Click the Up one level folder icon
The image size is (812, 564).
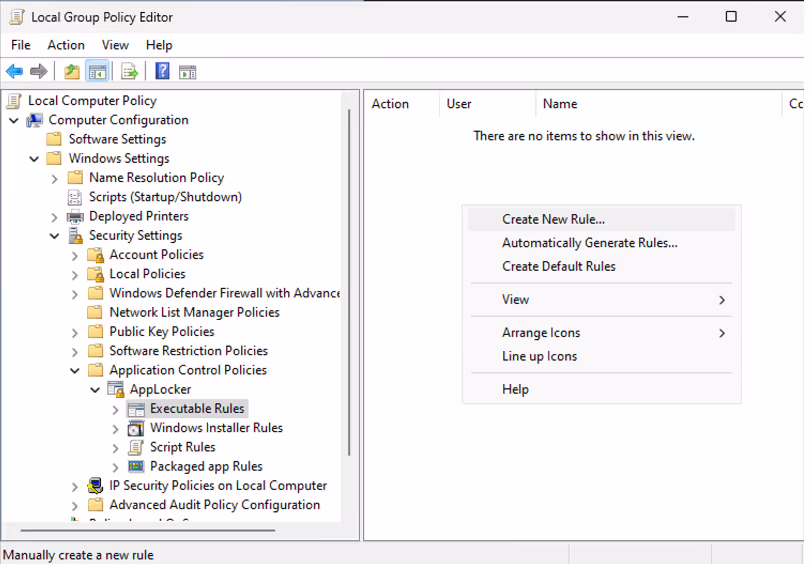click(x=72, y=71)
